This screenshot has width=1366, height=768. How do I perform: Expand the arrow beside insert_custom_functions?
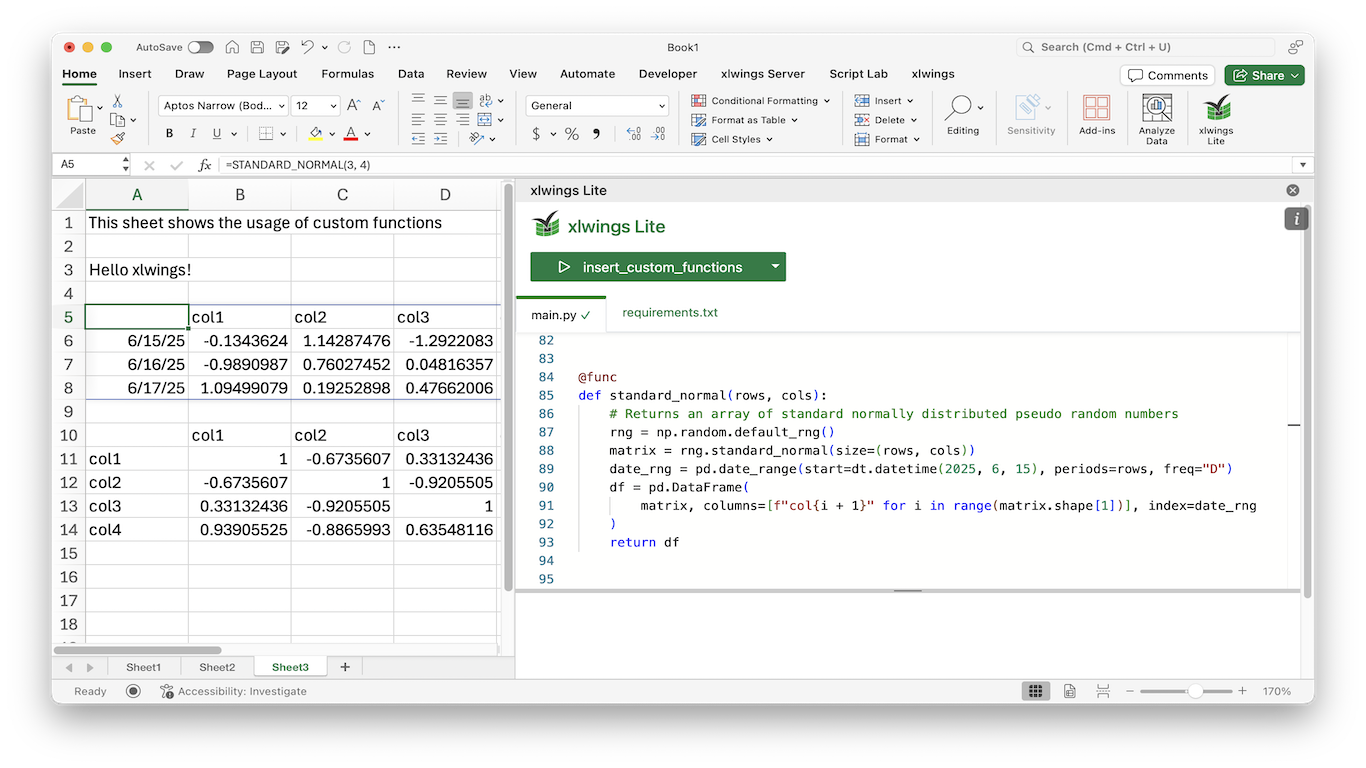pyautogui.click(x=774, y=267)
